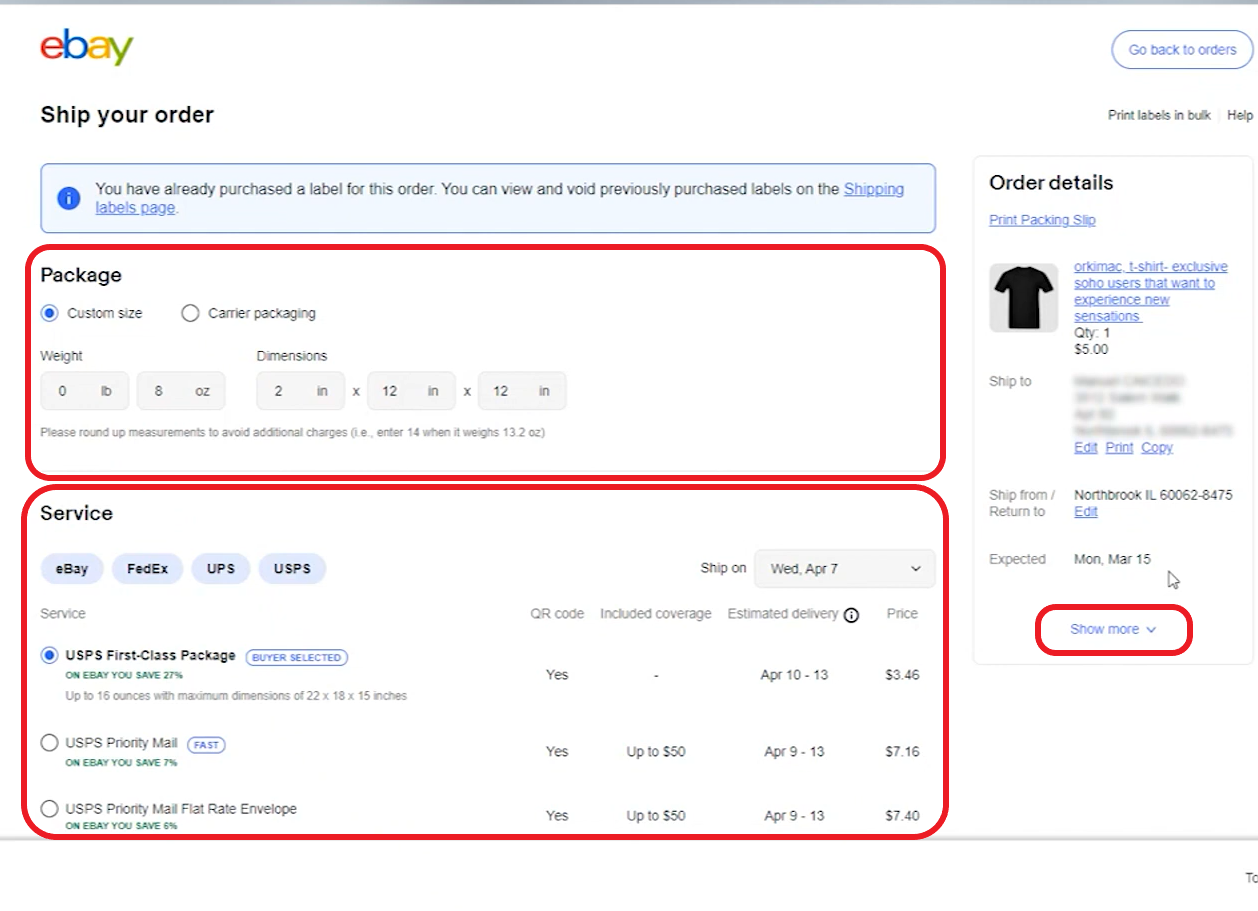This screenshot has width=1258, height=911.
Task: Click the black t-shirt product thumbnail
Action: pyautogui.click(x=1023, y=298)
